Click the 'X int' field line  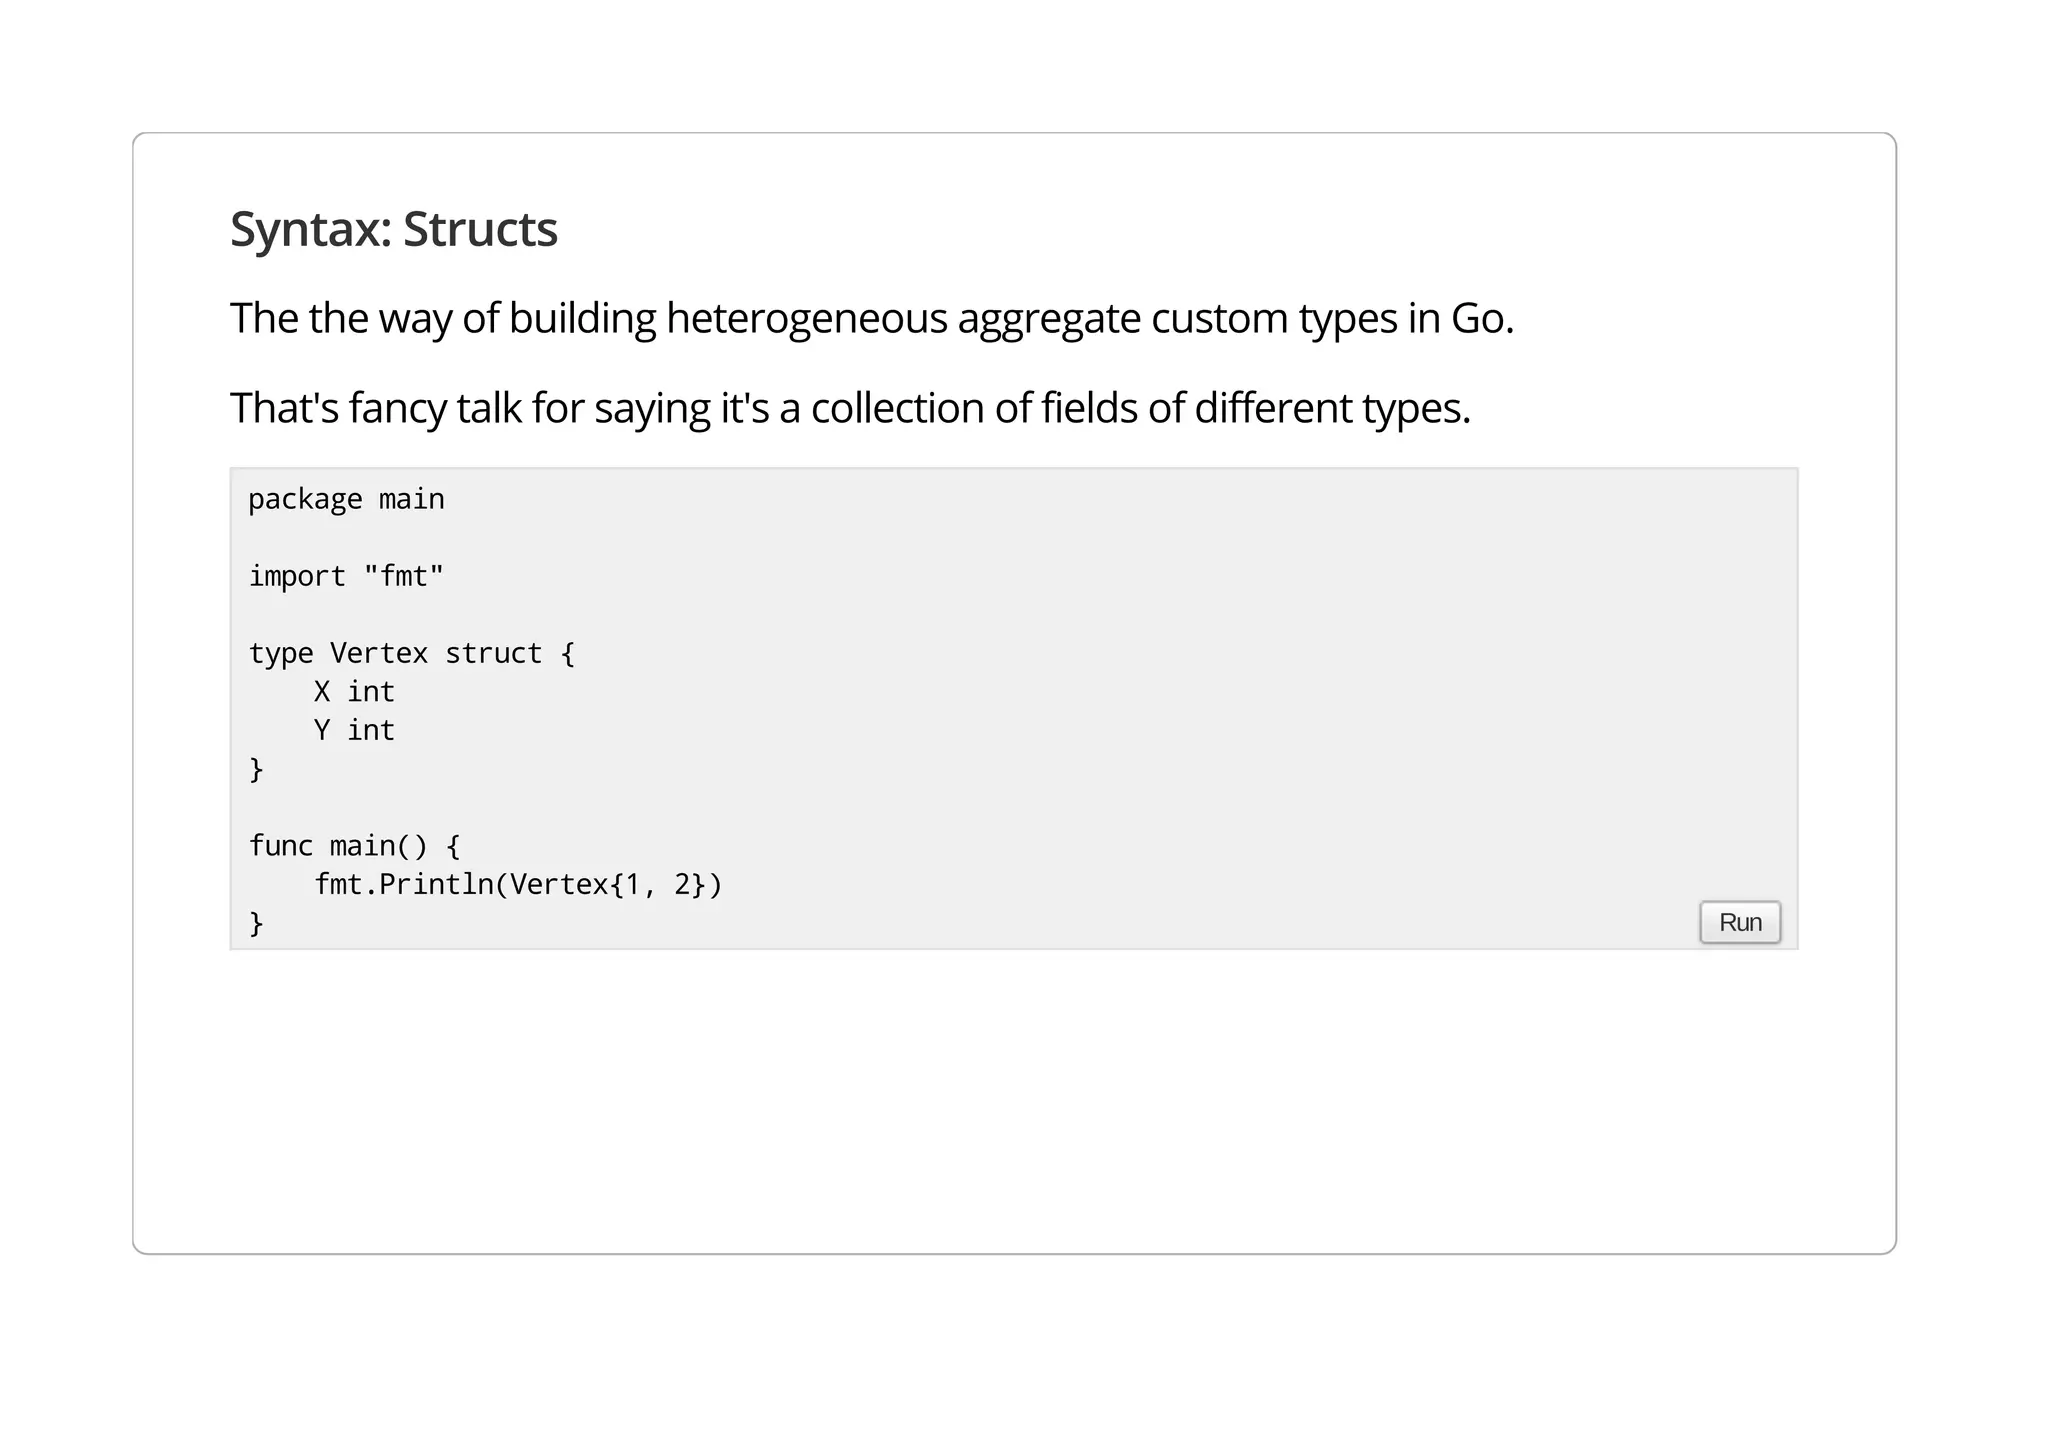[x=354, y=692]
